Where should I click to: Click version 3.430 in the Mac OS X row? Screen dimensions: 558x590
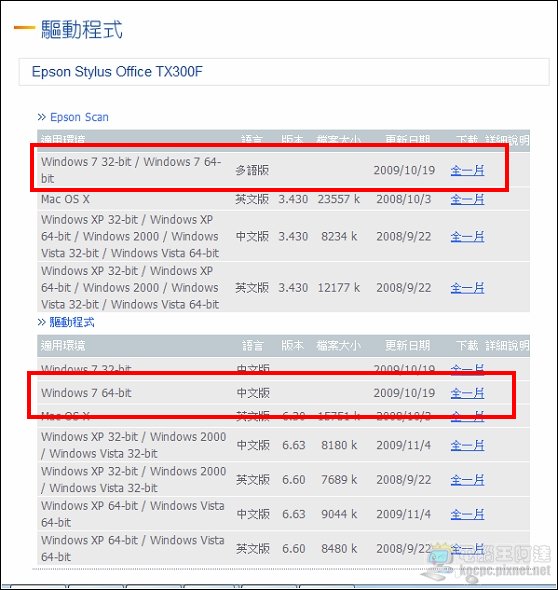(x=293, y=199)
